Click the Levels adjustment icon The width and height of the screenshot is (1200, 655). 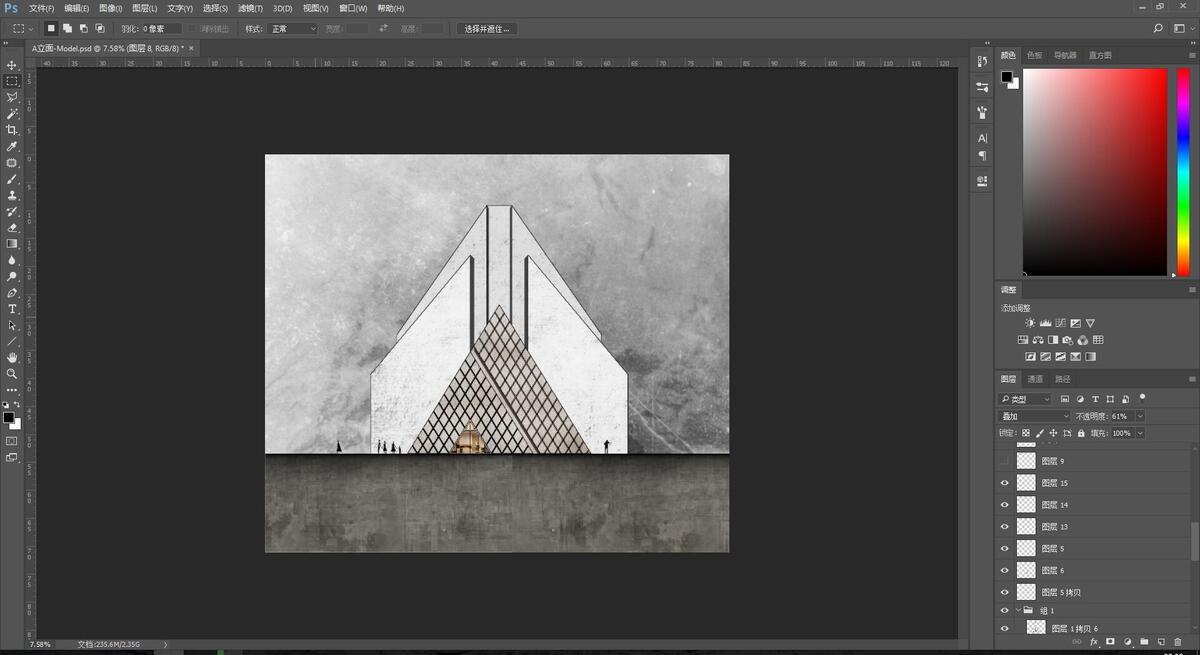1045,323
